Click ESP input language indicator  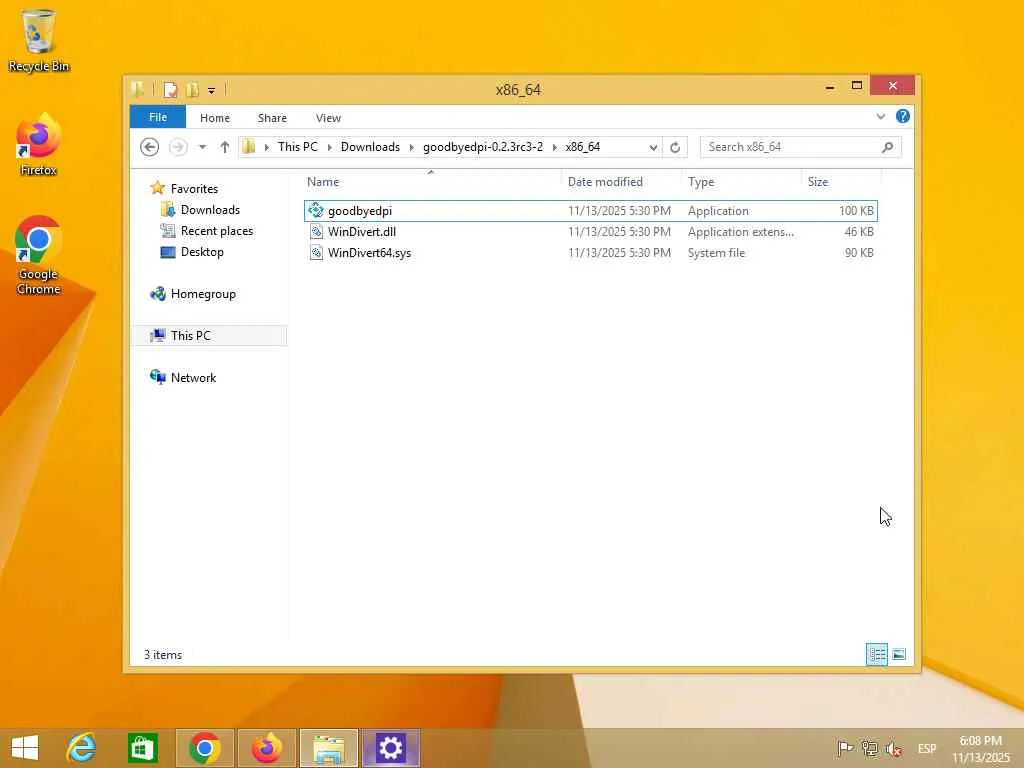pos(927,748)
